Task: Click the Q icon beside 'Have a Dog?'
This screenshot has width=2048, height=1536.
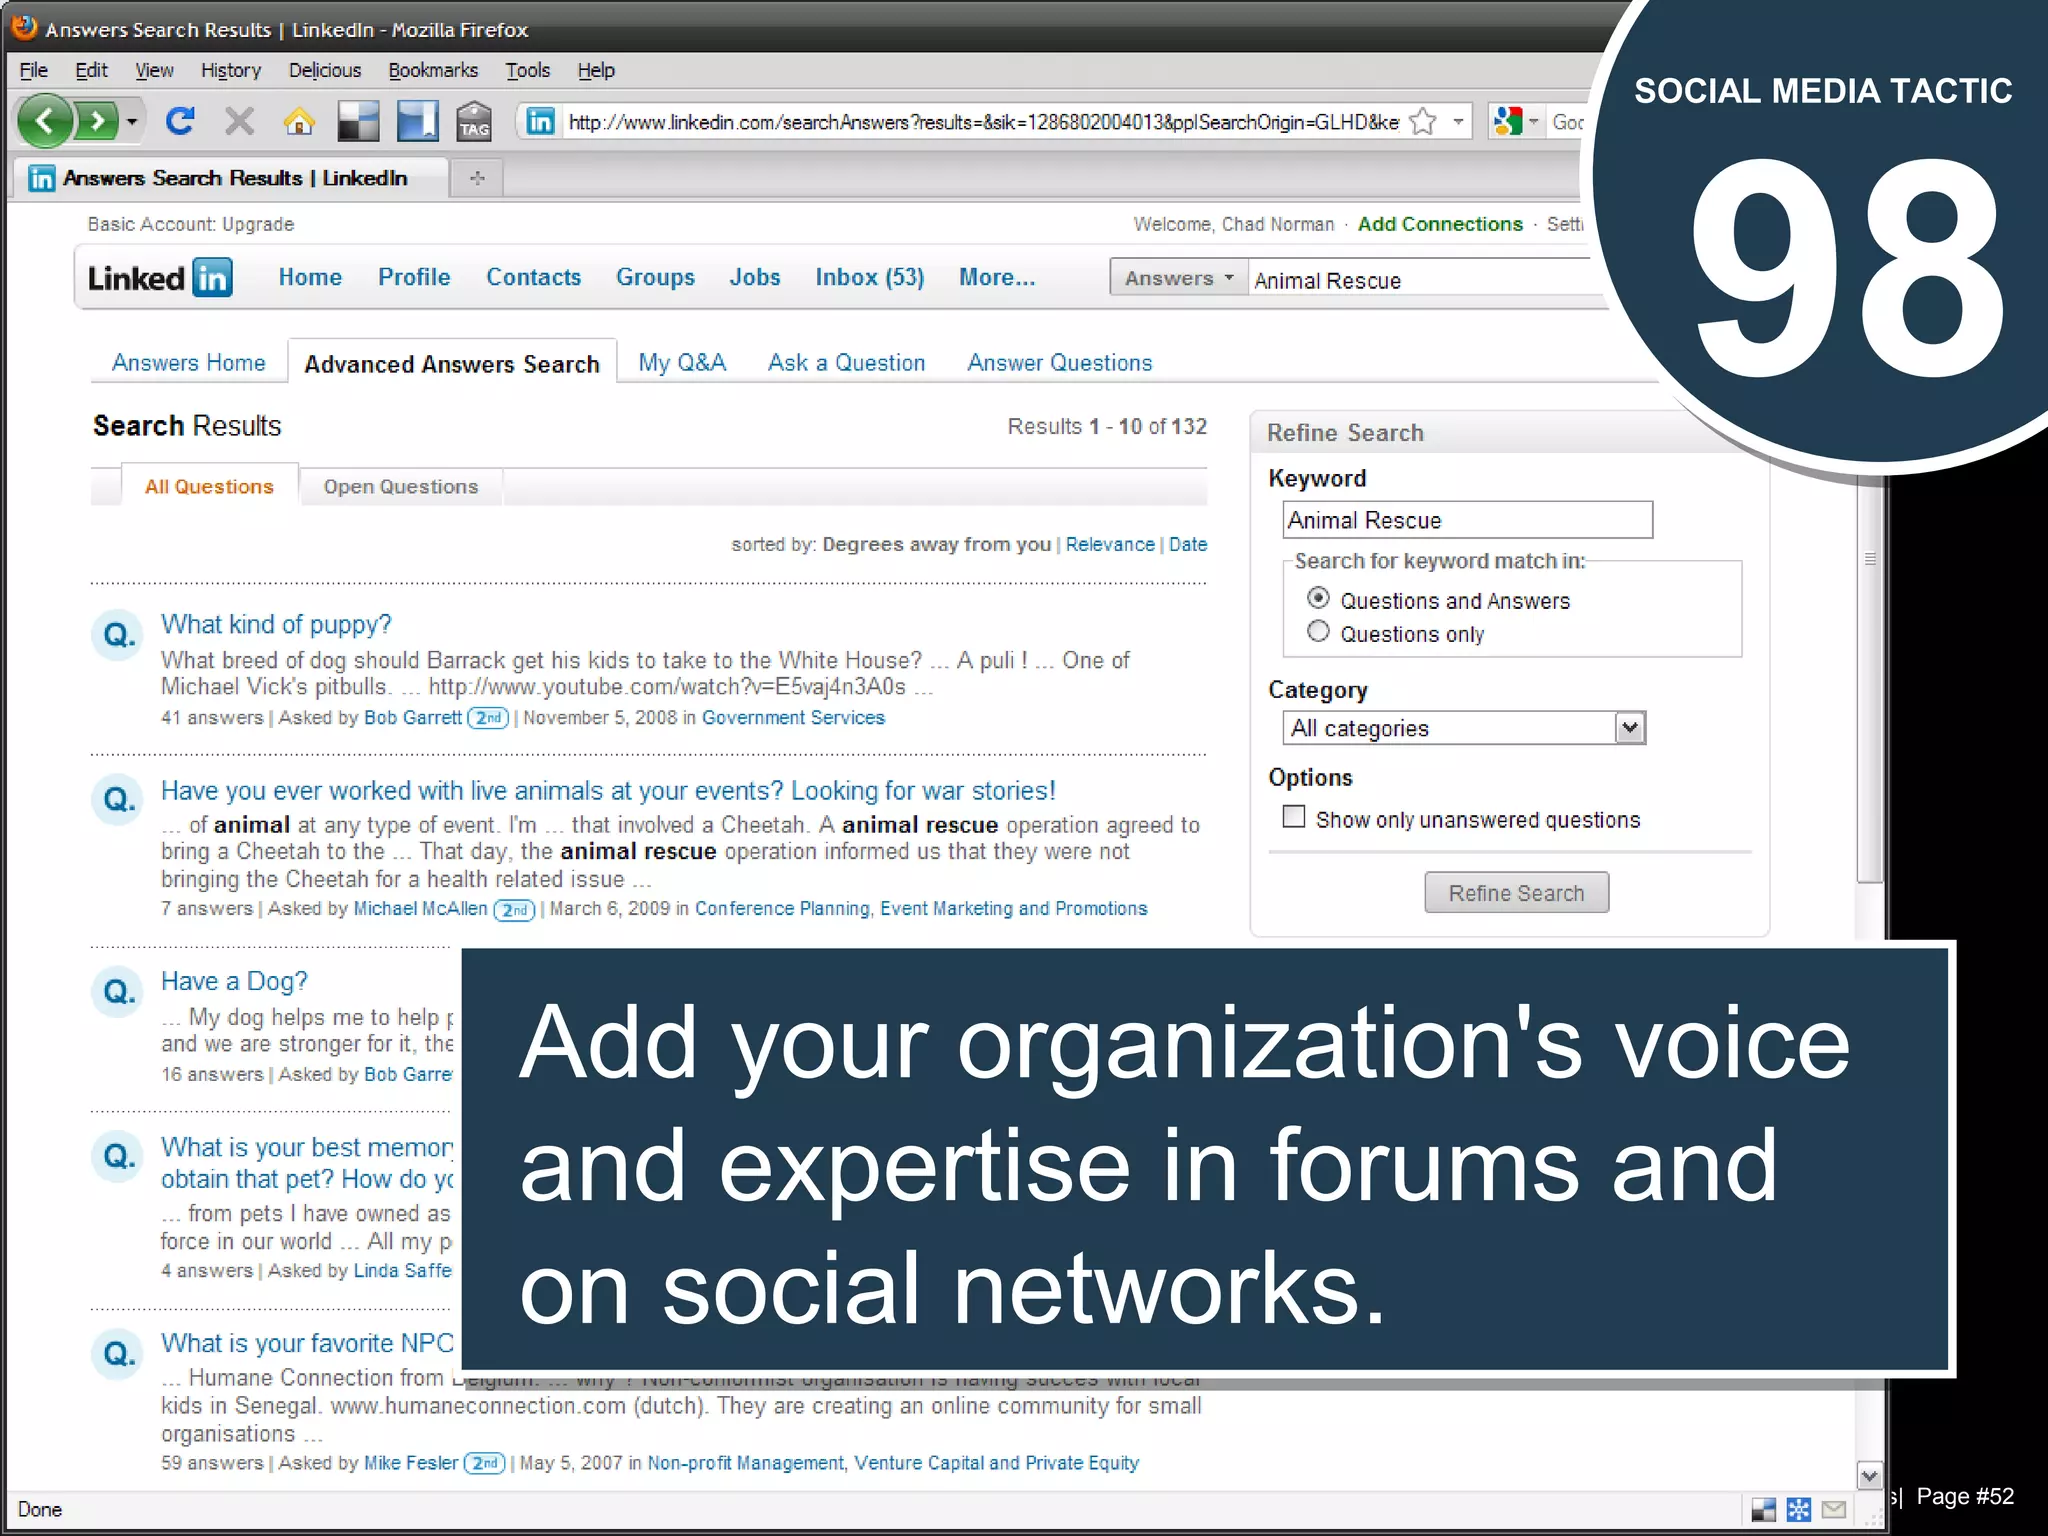Action: point(119,991)
